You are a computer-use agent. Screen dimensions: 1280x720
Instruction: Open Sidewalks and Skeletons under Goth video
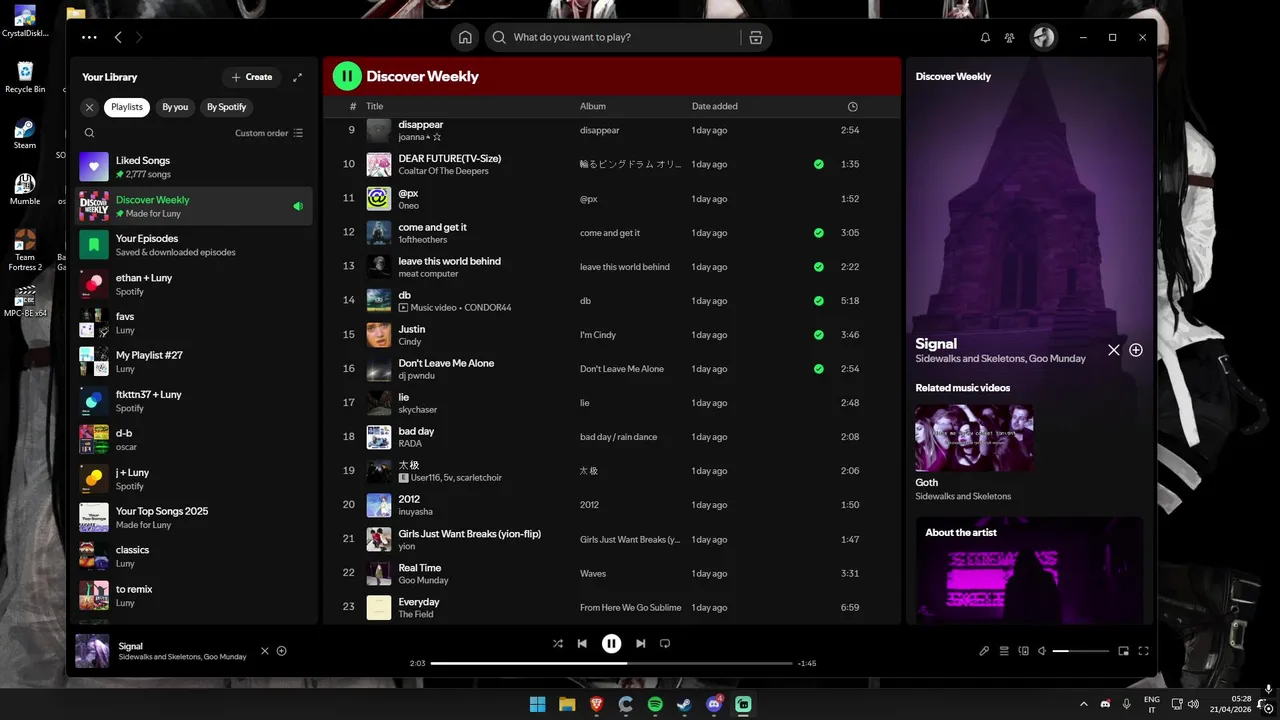(x=963, y=496)
